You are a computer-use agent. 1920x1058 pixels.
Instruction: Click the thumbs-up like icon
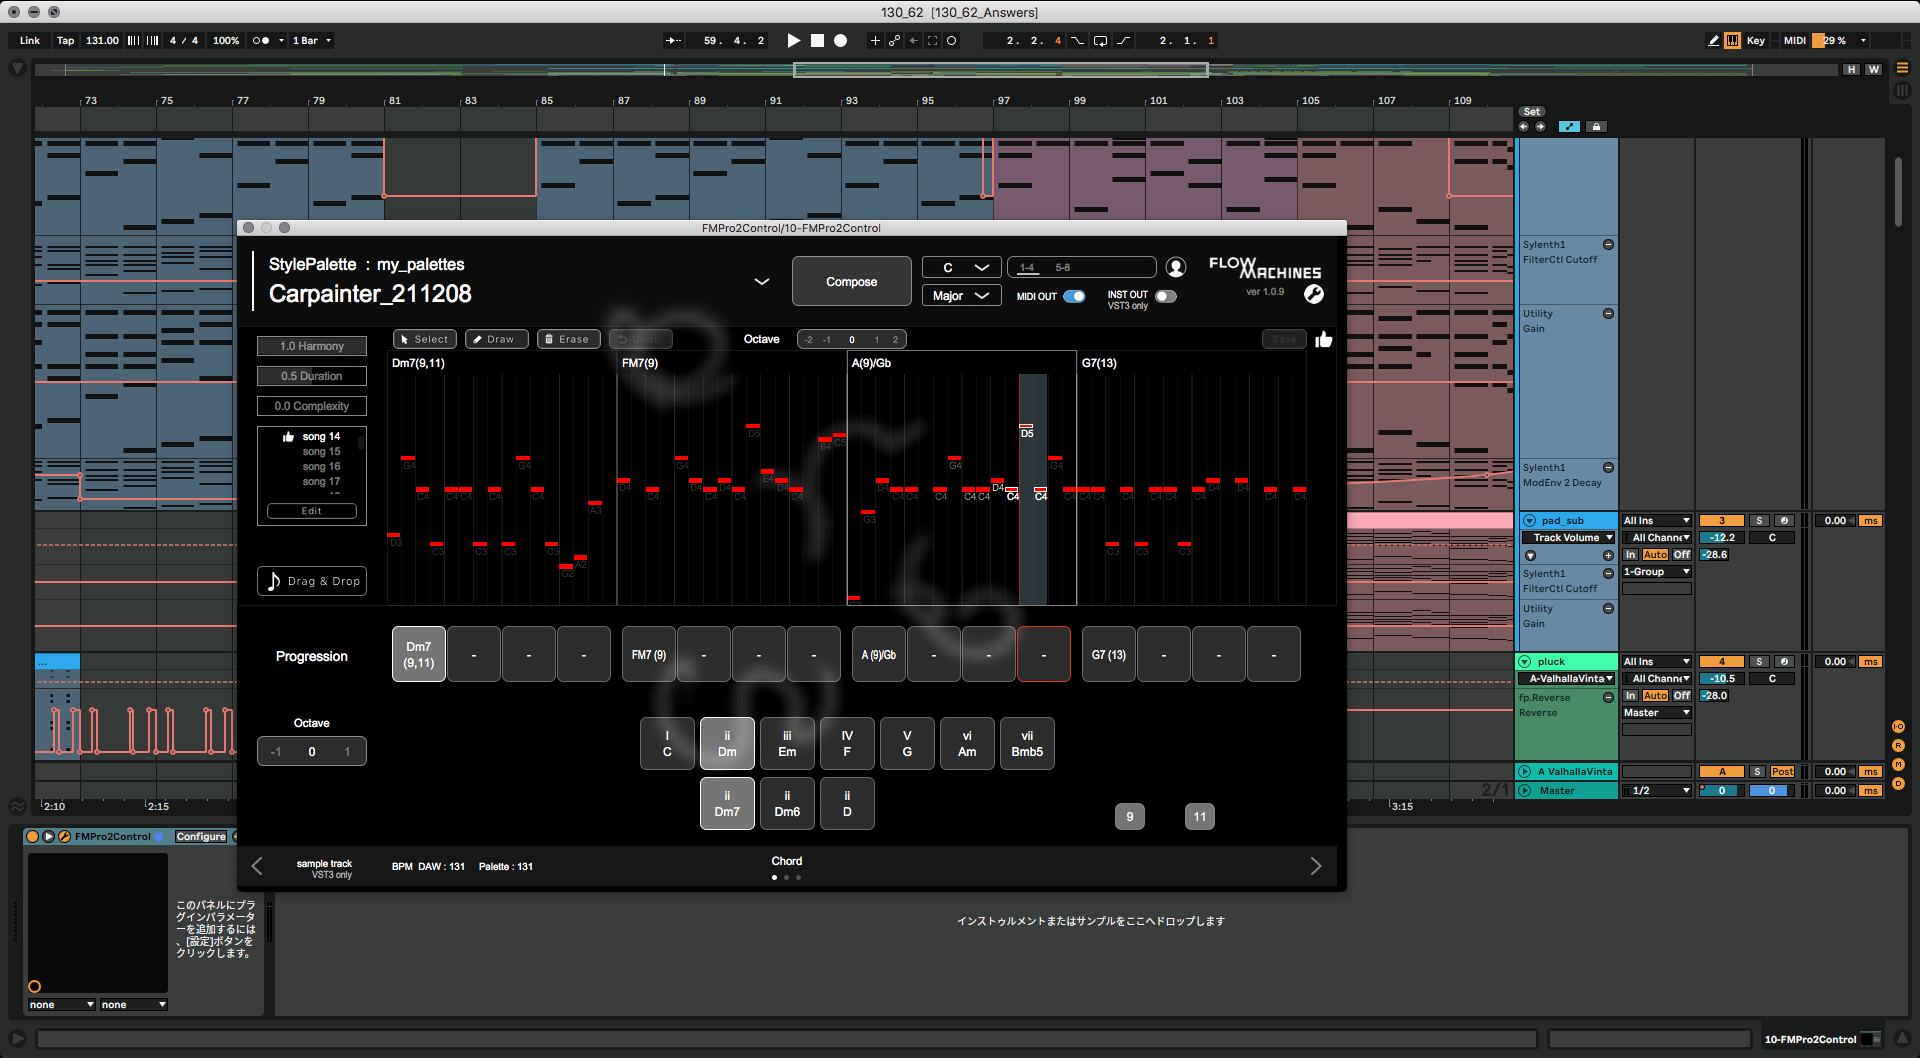(x=1324, y=339)
